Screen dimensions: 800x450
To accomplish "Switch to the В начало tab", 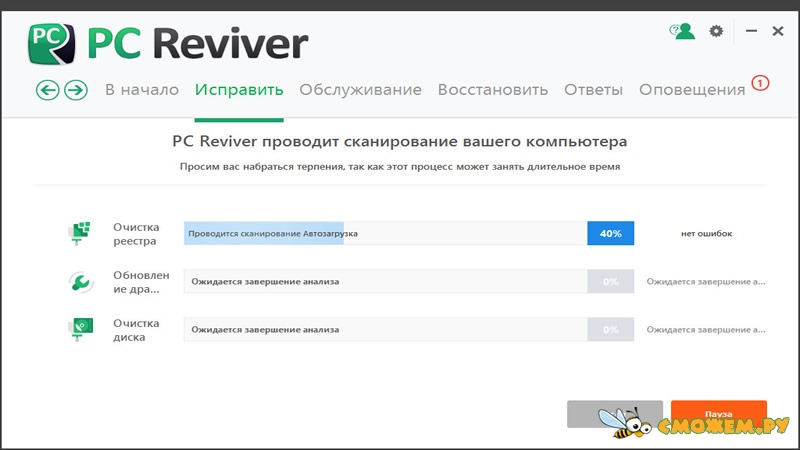I will pos(142,90).
